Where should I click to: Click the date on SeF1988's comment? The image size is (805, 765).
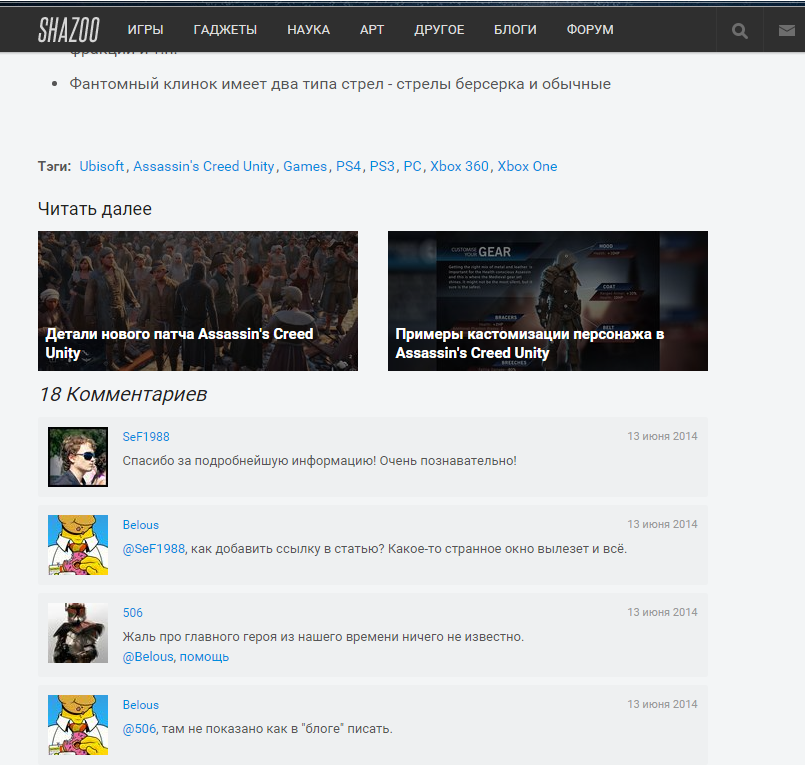(x=662, y=436)
